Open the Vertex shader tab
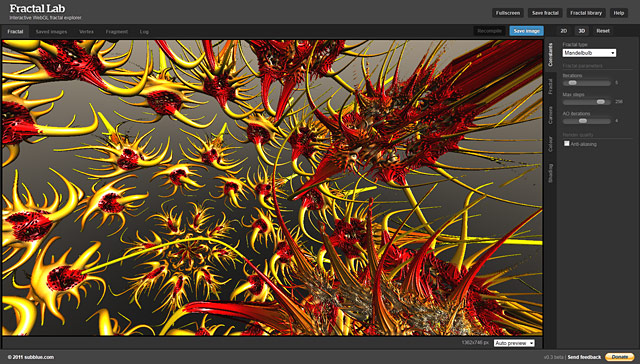Screen dimensions: 640x364 [86, 31]
